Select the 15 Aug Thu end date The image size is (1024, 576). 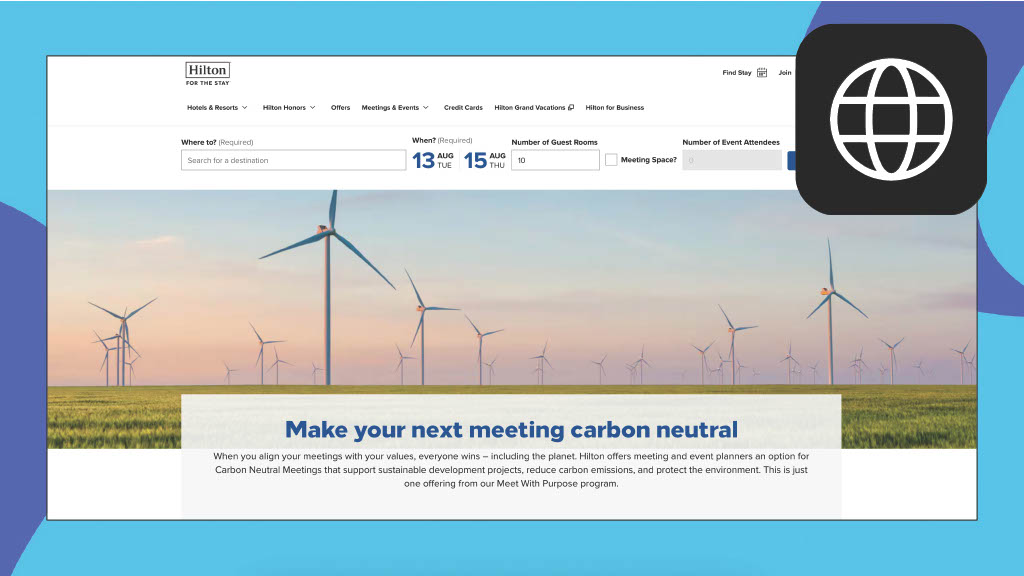click(x=485, y=160)
